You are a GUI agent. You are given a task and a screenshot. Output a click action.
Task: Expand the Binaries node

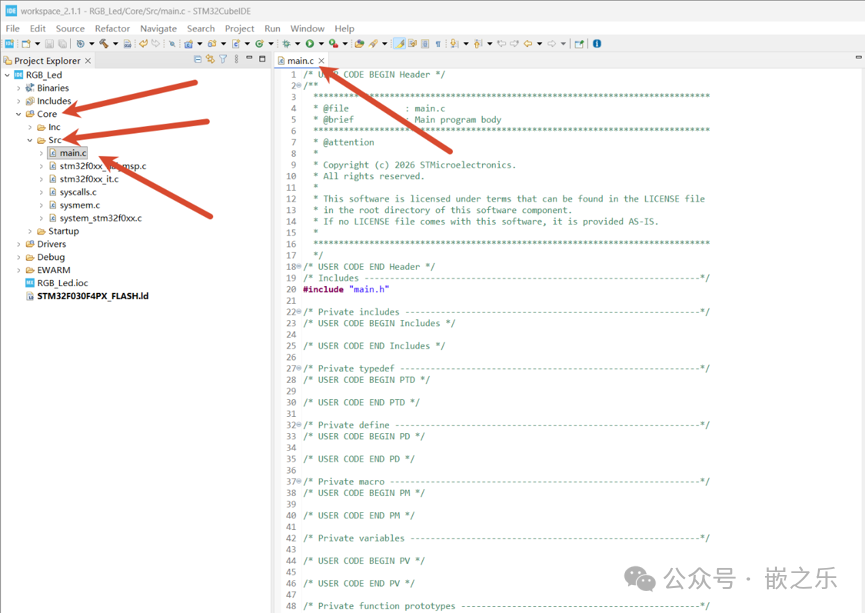point(19,88)
